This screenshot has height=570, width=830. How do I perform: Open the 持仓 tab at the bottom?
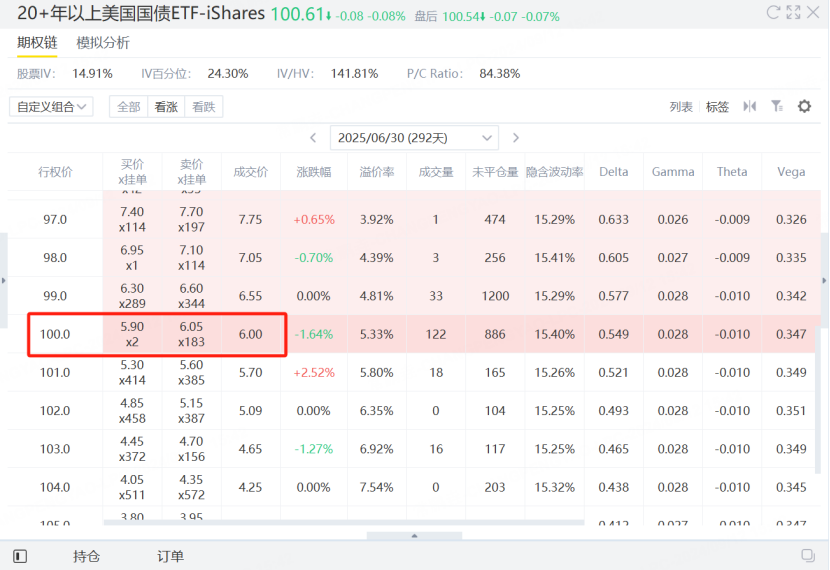pyautogui.click(x=86, y=556)
